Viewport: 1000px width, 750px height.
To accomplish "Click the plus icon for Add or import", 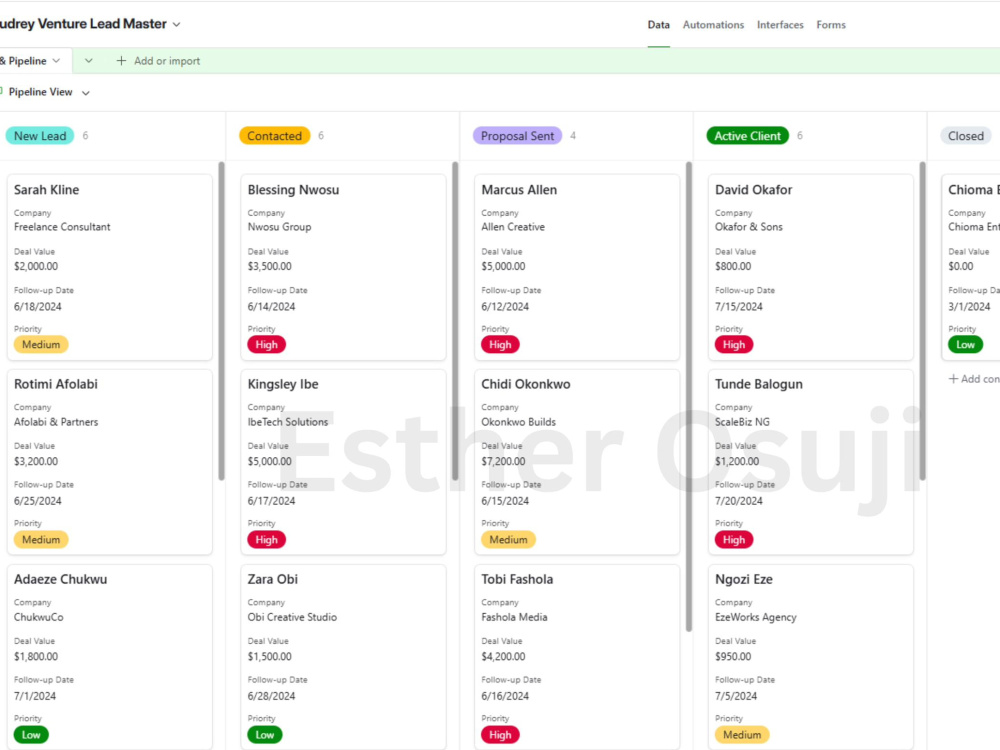I will click(x=121, y=61).
